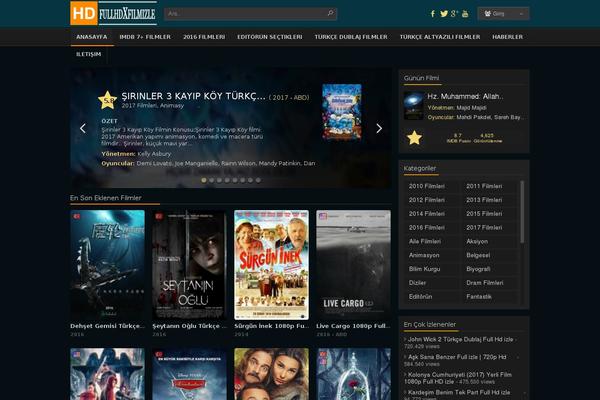Select the Belgesel category
The image size is (600, 400).
click(478, 255)
